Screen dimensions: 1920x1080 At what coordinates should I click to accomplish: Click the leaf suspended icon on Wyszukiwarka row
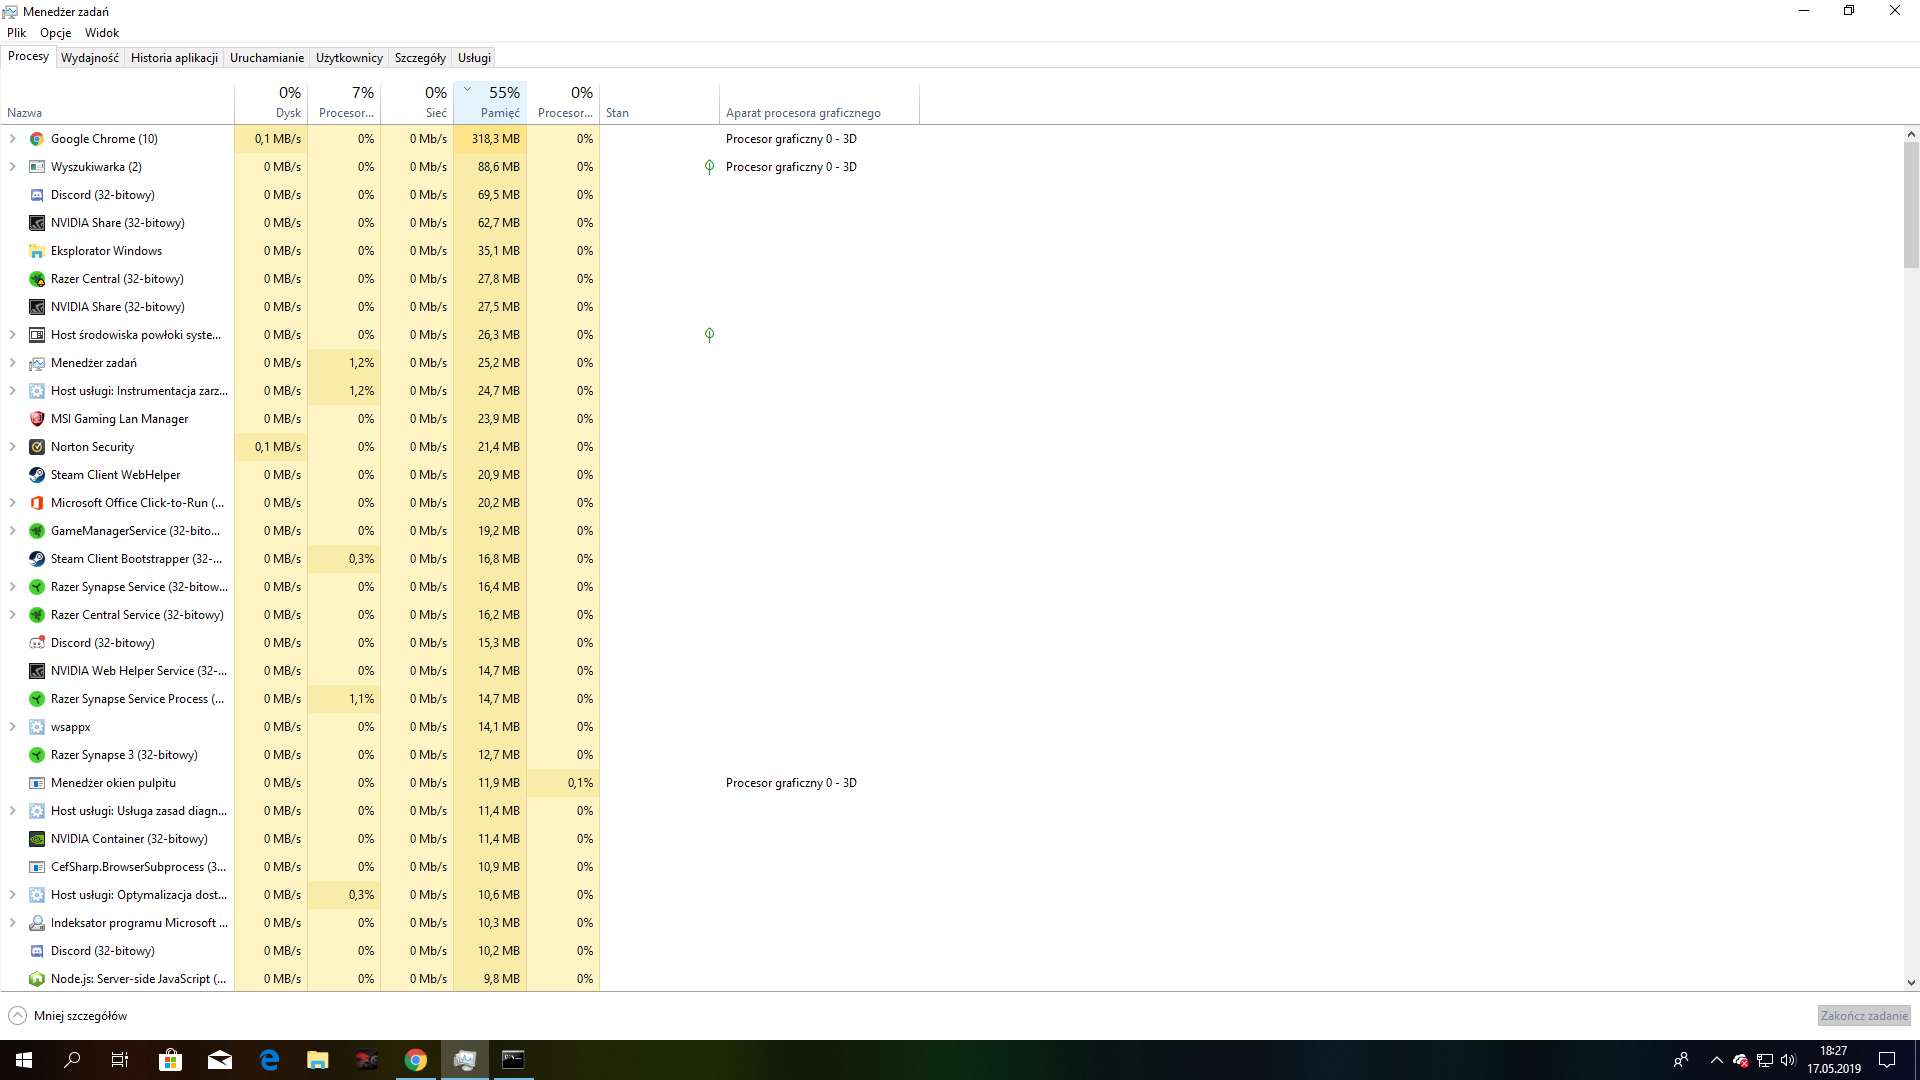pos(709,167)
